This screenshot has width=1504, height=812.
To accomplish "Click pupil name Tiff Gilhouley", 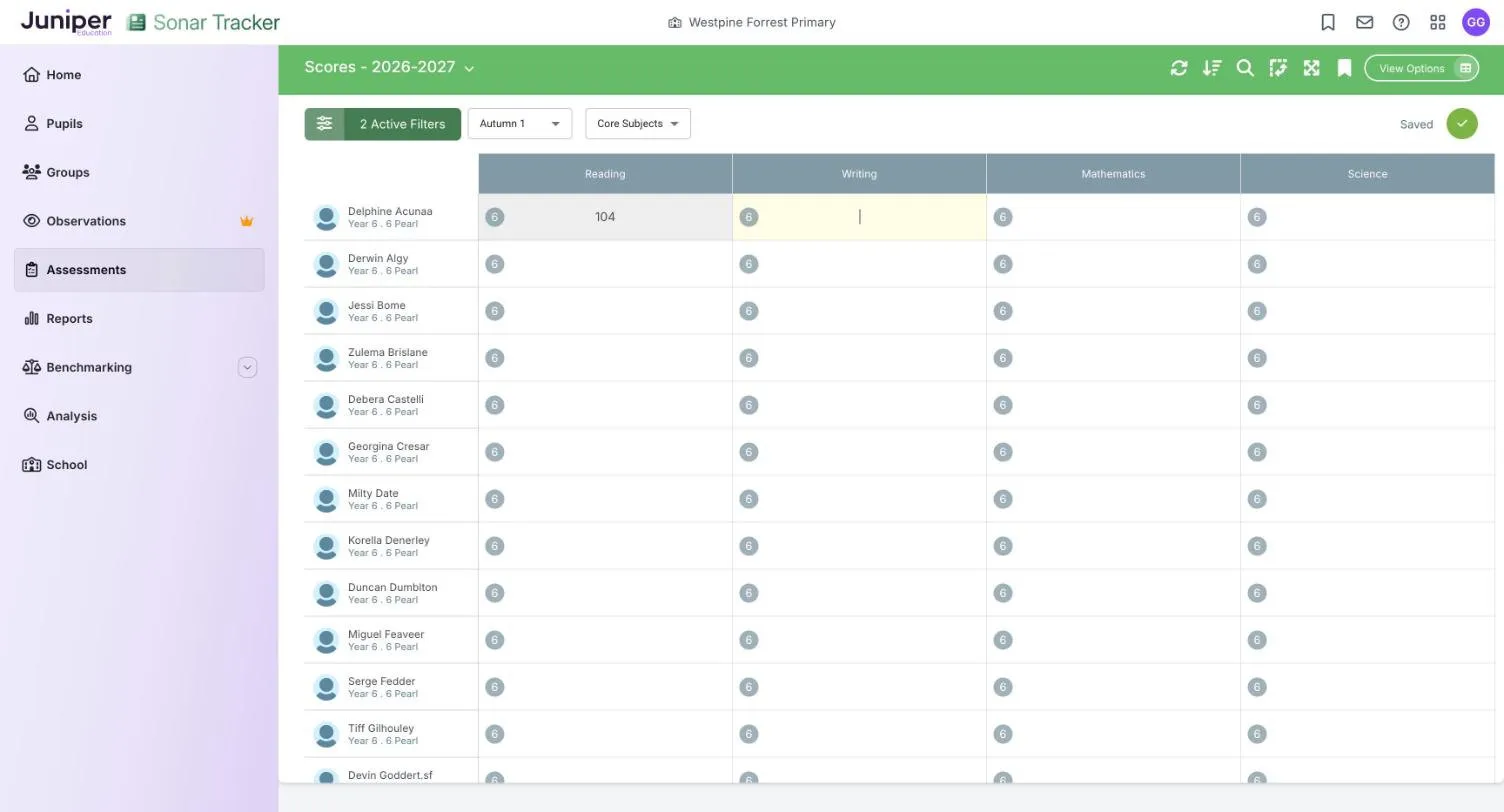I will point(381,728).
